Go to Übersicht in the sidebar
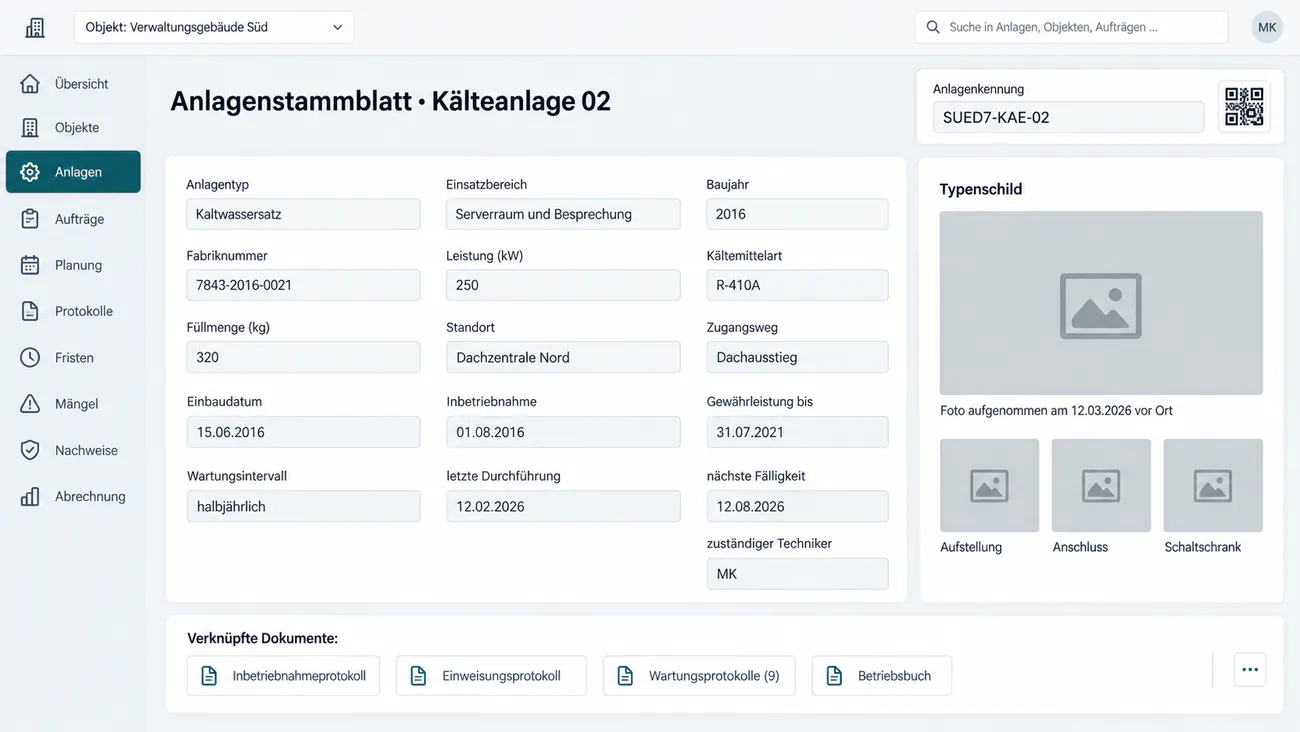Image resolution: width=1300 pixels, height=732 pixels. (x=73, y=84)
